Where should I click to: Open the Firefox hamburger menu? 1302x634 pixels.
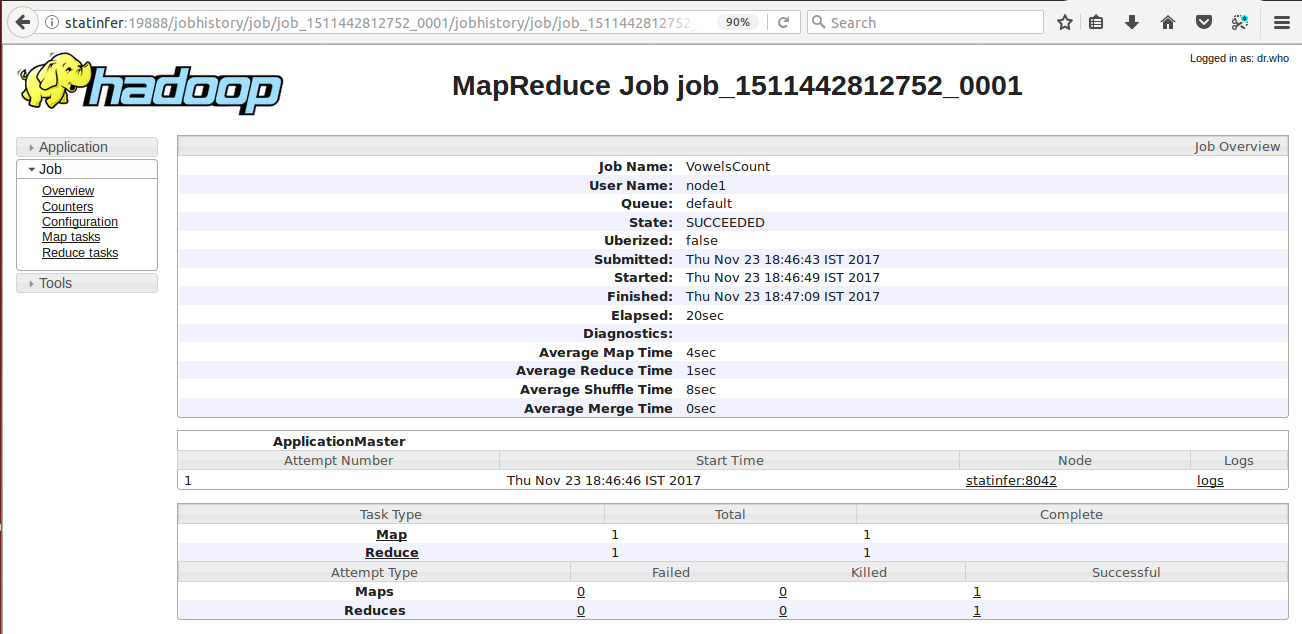(x=1282, y=22)
